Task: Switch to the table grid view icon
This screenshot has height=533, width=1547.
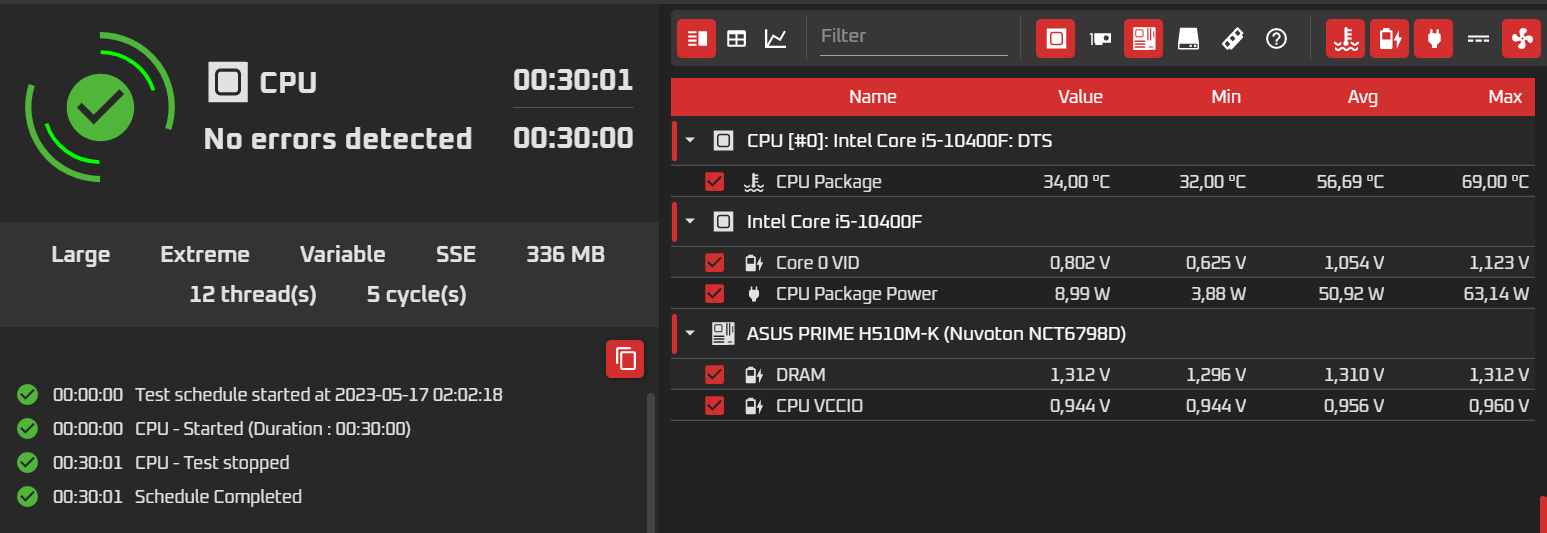Action: point(736,39)
